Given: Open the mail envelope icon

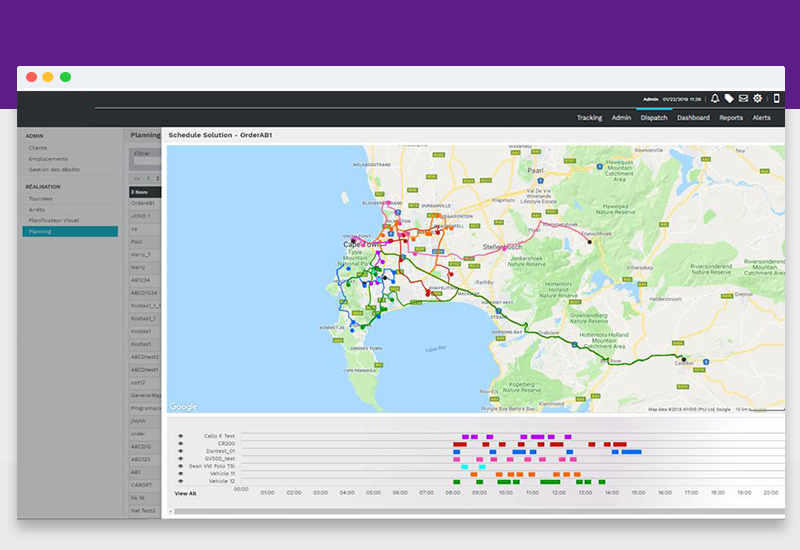Looking at the screenshot, I should point(743,98).
